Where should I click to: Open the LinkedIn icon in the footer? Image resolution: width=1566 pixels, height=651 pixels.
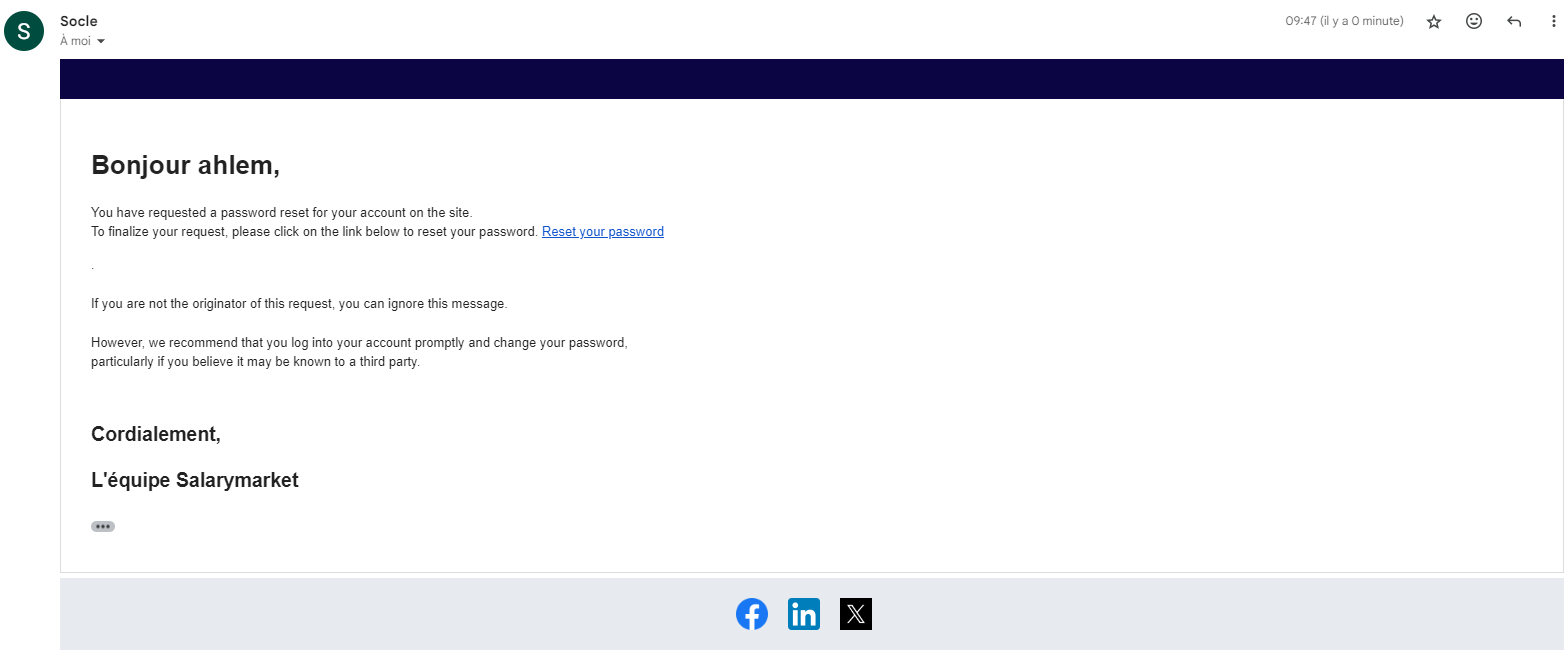803,614
